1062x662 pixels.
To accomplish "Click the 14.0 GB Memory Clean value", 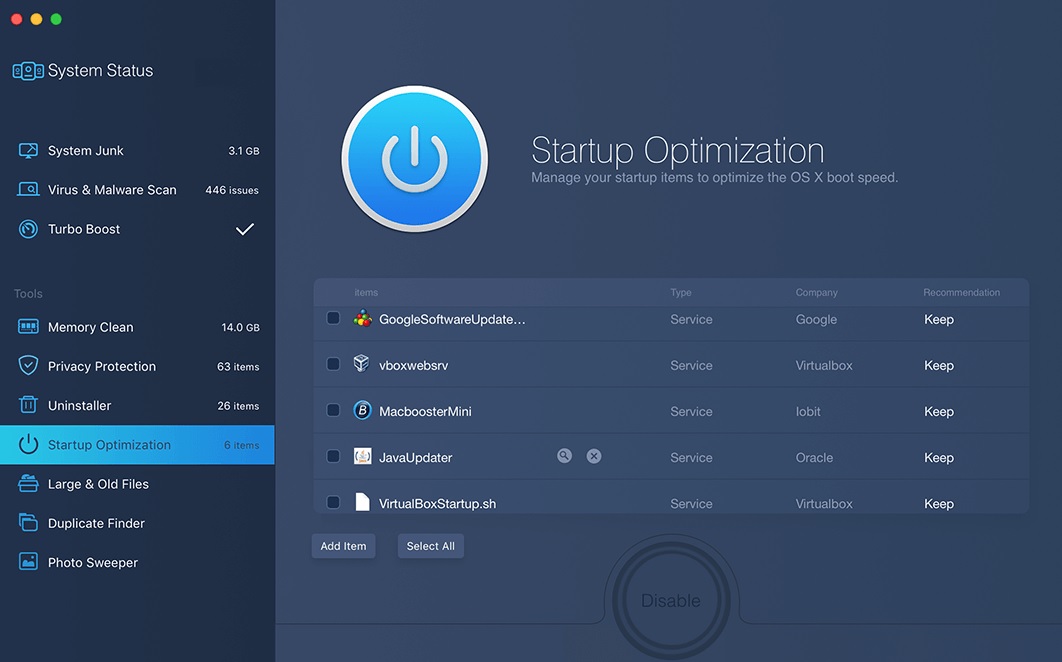I will [x=240, y=327].
